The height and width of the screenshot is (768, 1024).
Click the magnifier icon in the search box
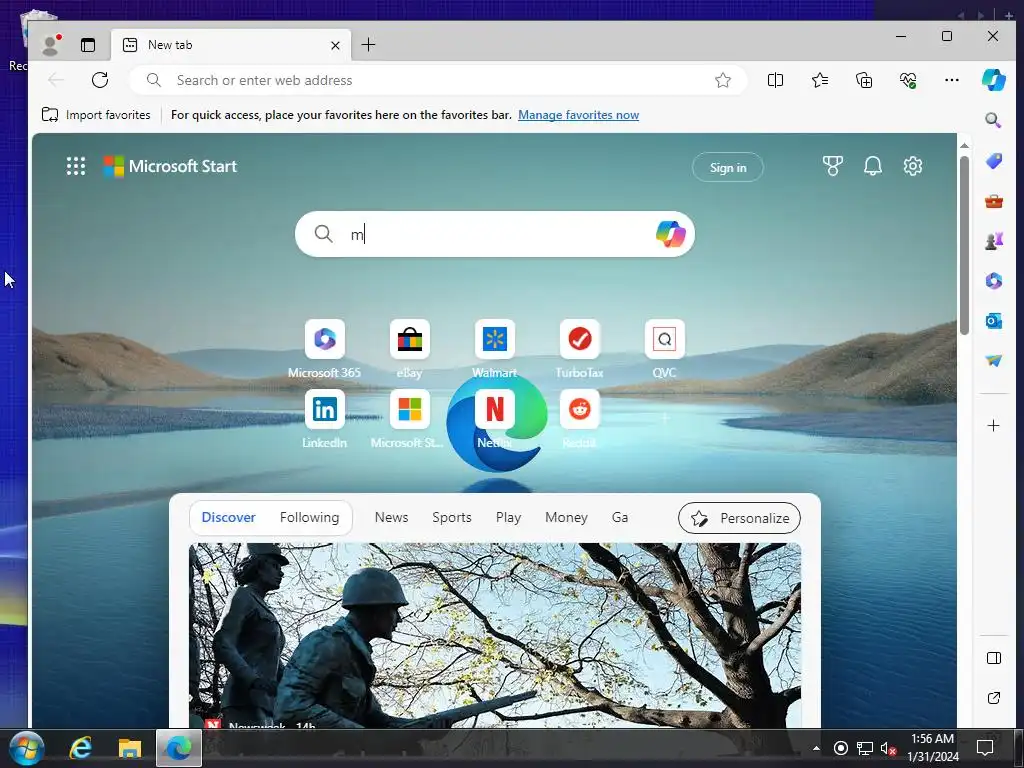coord(323,234)
